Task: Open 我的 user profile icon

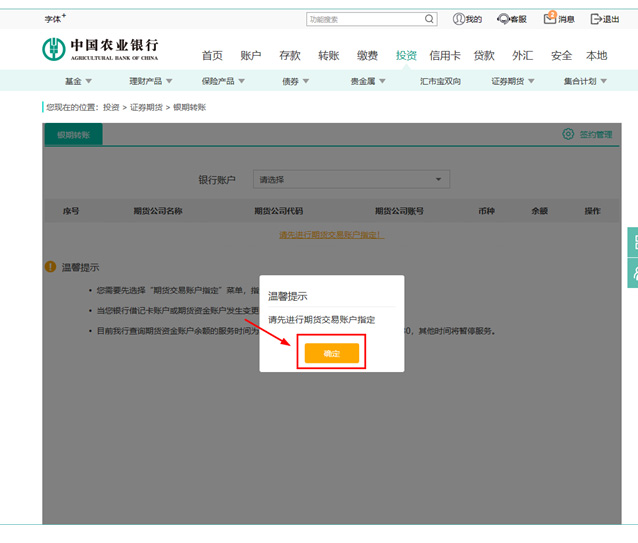Action: 459,19
